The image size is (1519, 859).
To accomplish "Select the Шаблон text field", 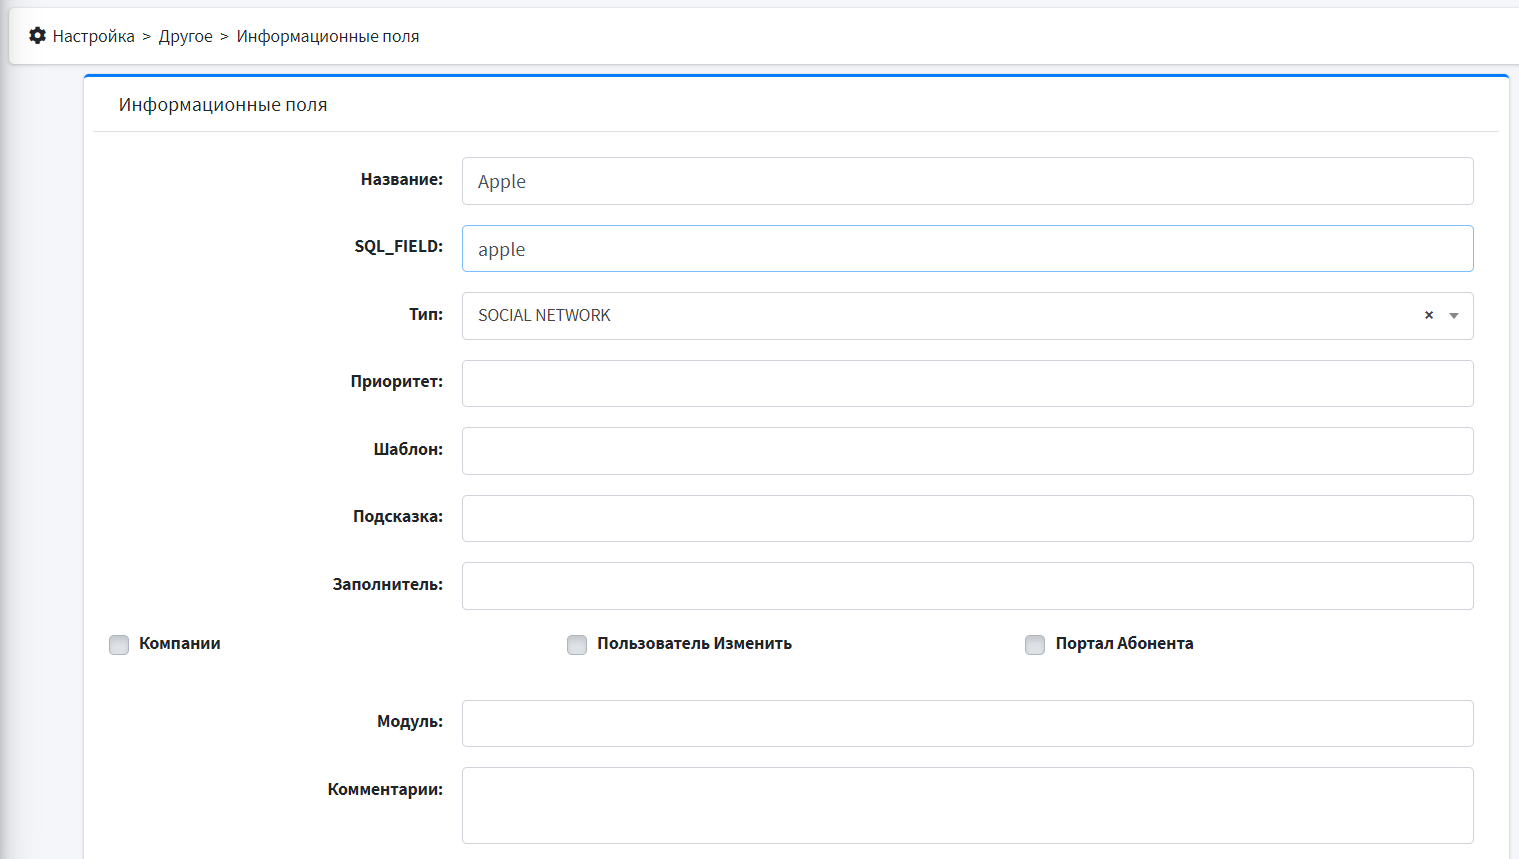I will pos(967,451).
